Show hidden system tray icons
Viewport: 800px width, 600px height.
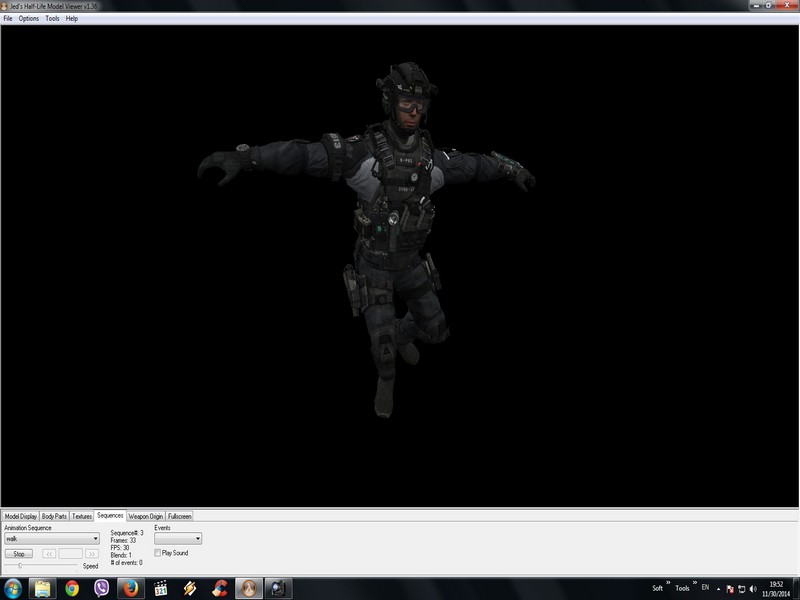(x=718, y=589)
